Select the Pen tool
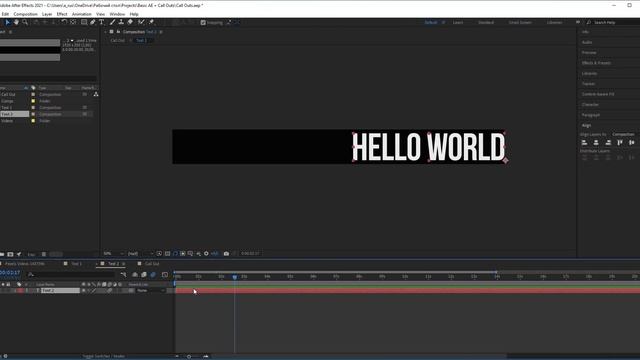 tap(93, 22)
